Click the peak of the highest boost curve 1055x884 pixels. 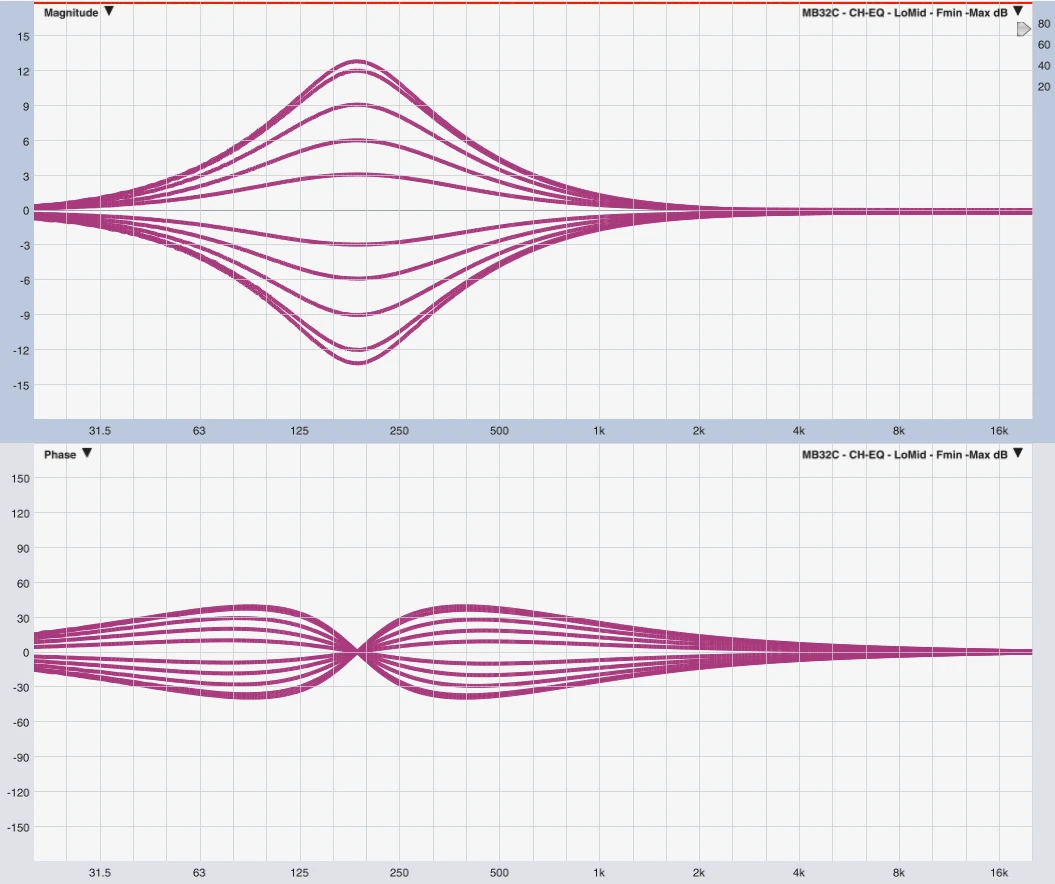click(x=358, y=62)
